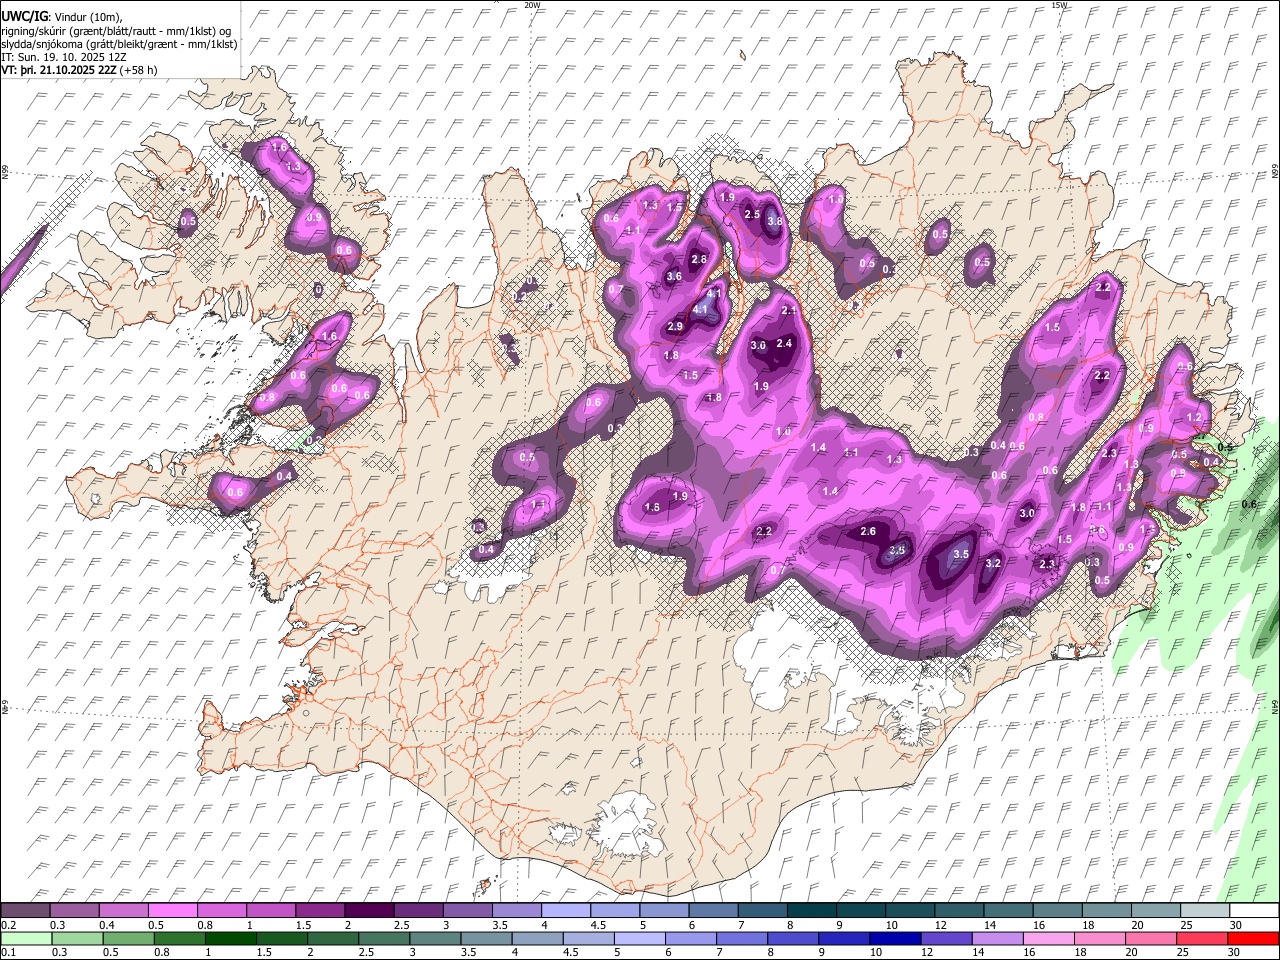Click the '15W' longitude label
Image resolution: width=1280 pixels, height=960 pixels.
[1059, 5]
